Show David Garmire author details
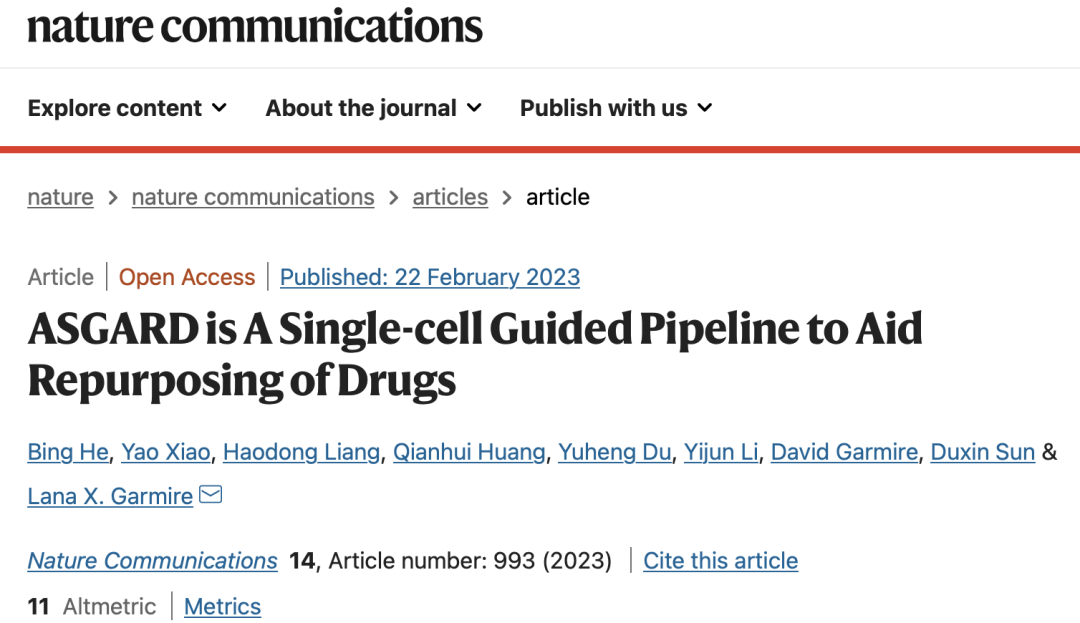 844,452
